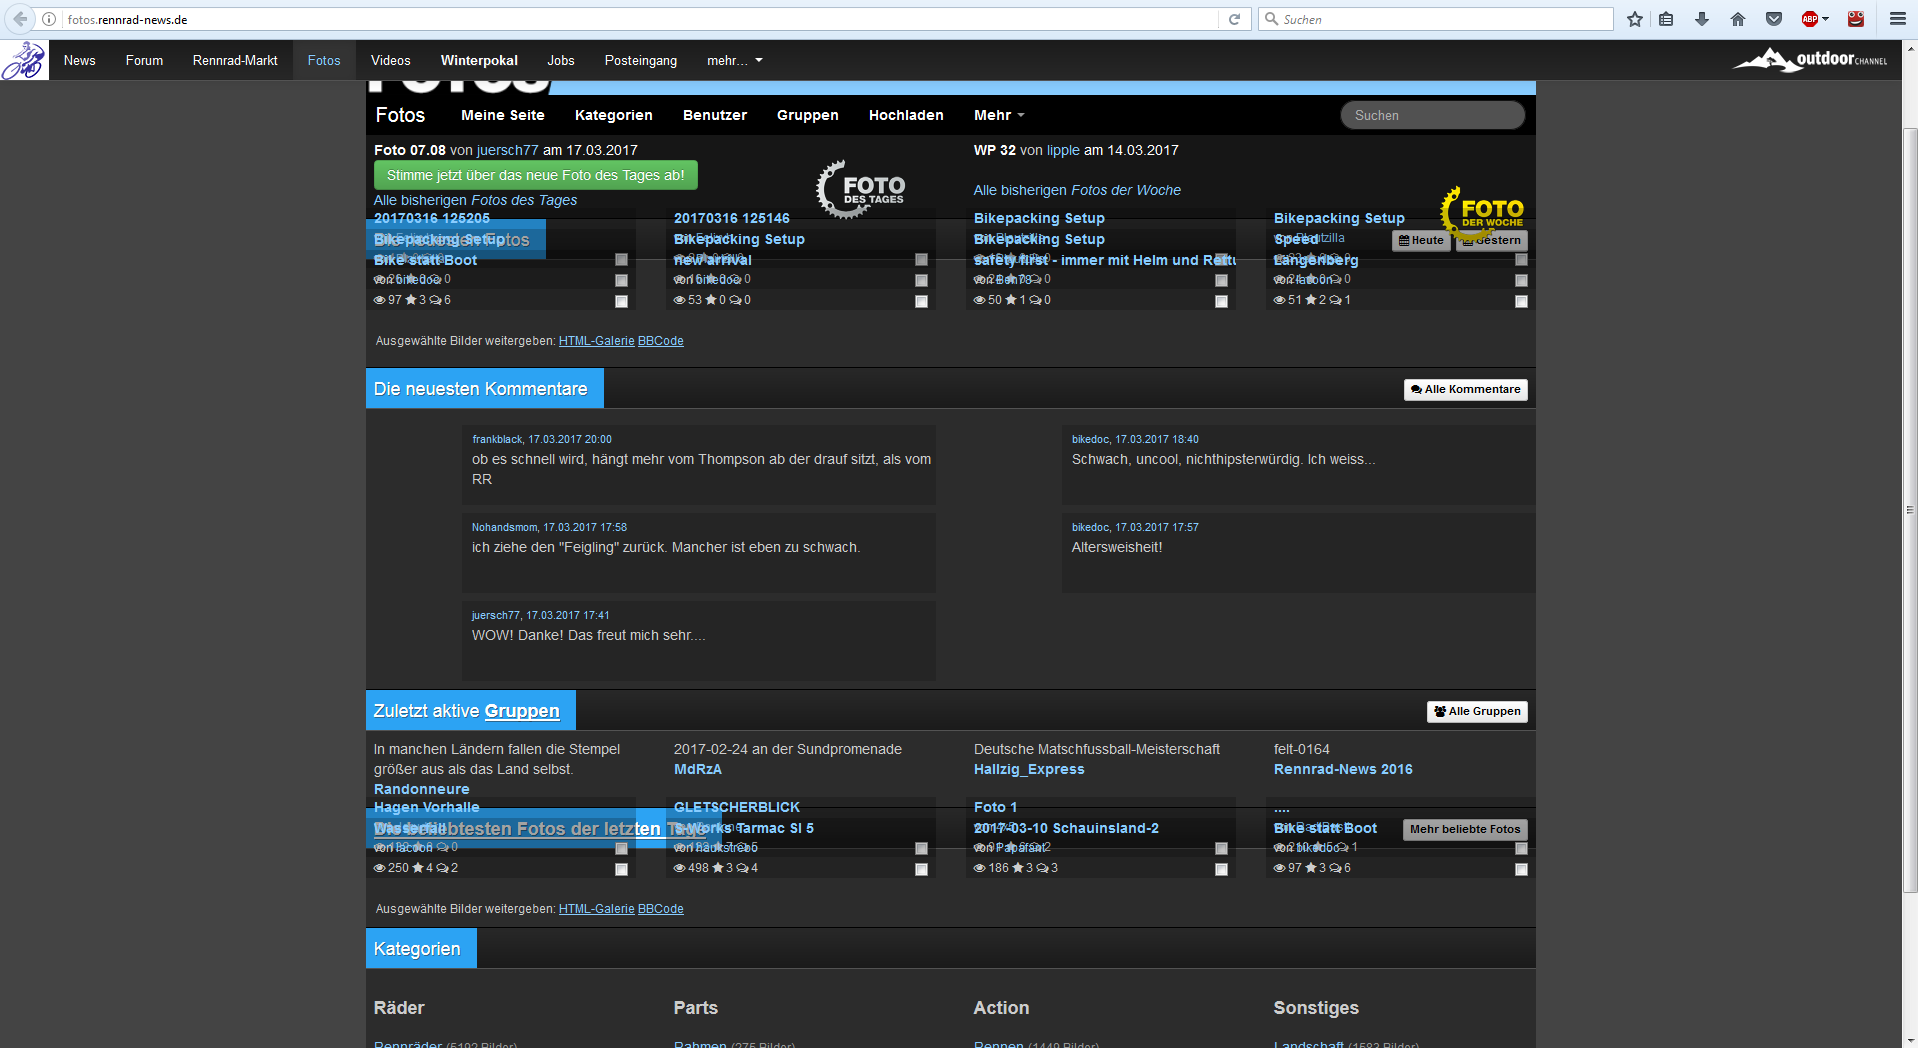The width and height of the screenshot is (1918, 1048).
Task: Open the 'Alle Kommentare' button
Action: click(1465, 390)
